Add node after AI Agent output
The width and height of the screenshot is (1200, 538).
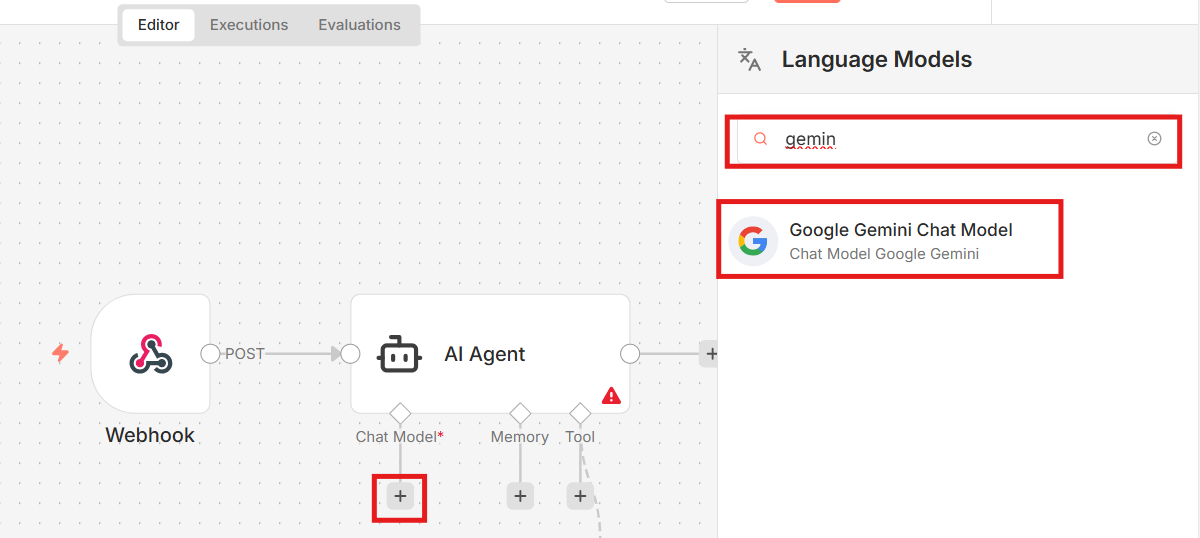click(709, 354)
